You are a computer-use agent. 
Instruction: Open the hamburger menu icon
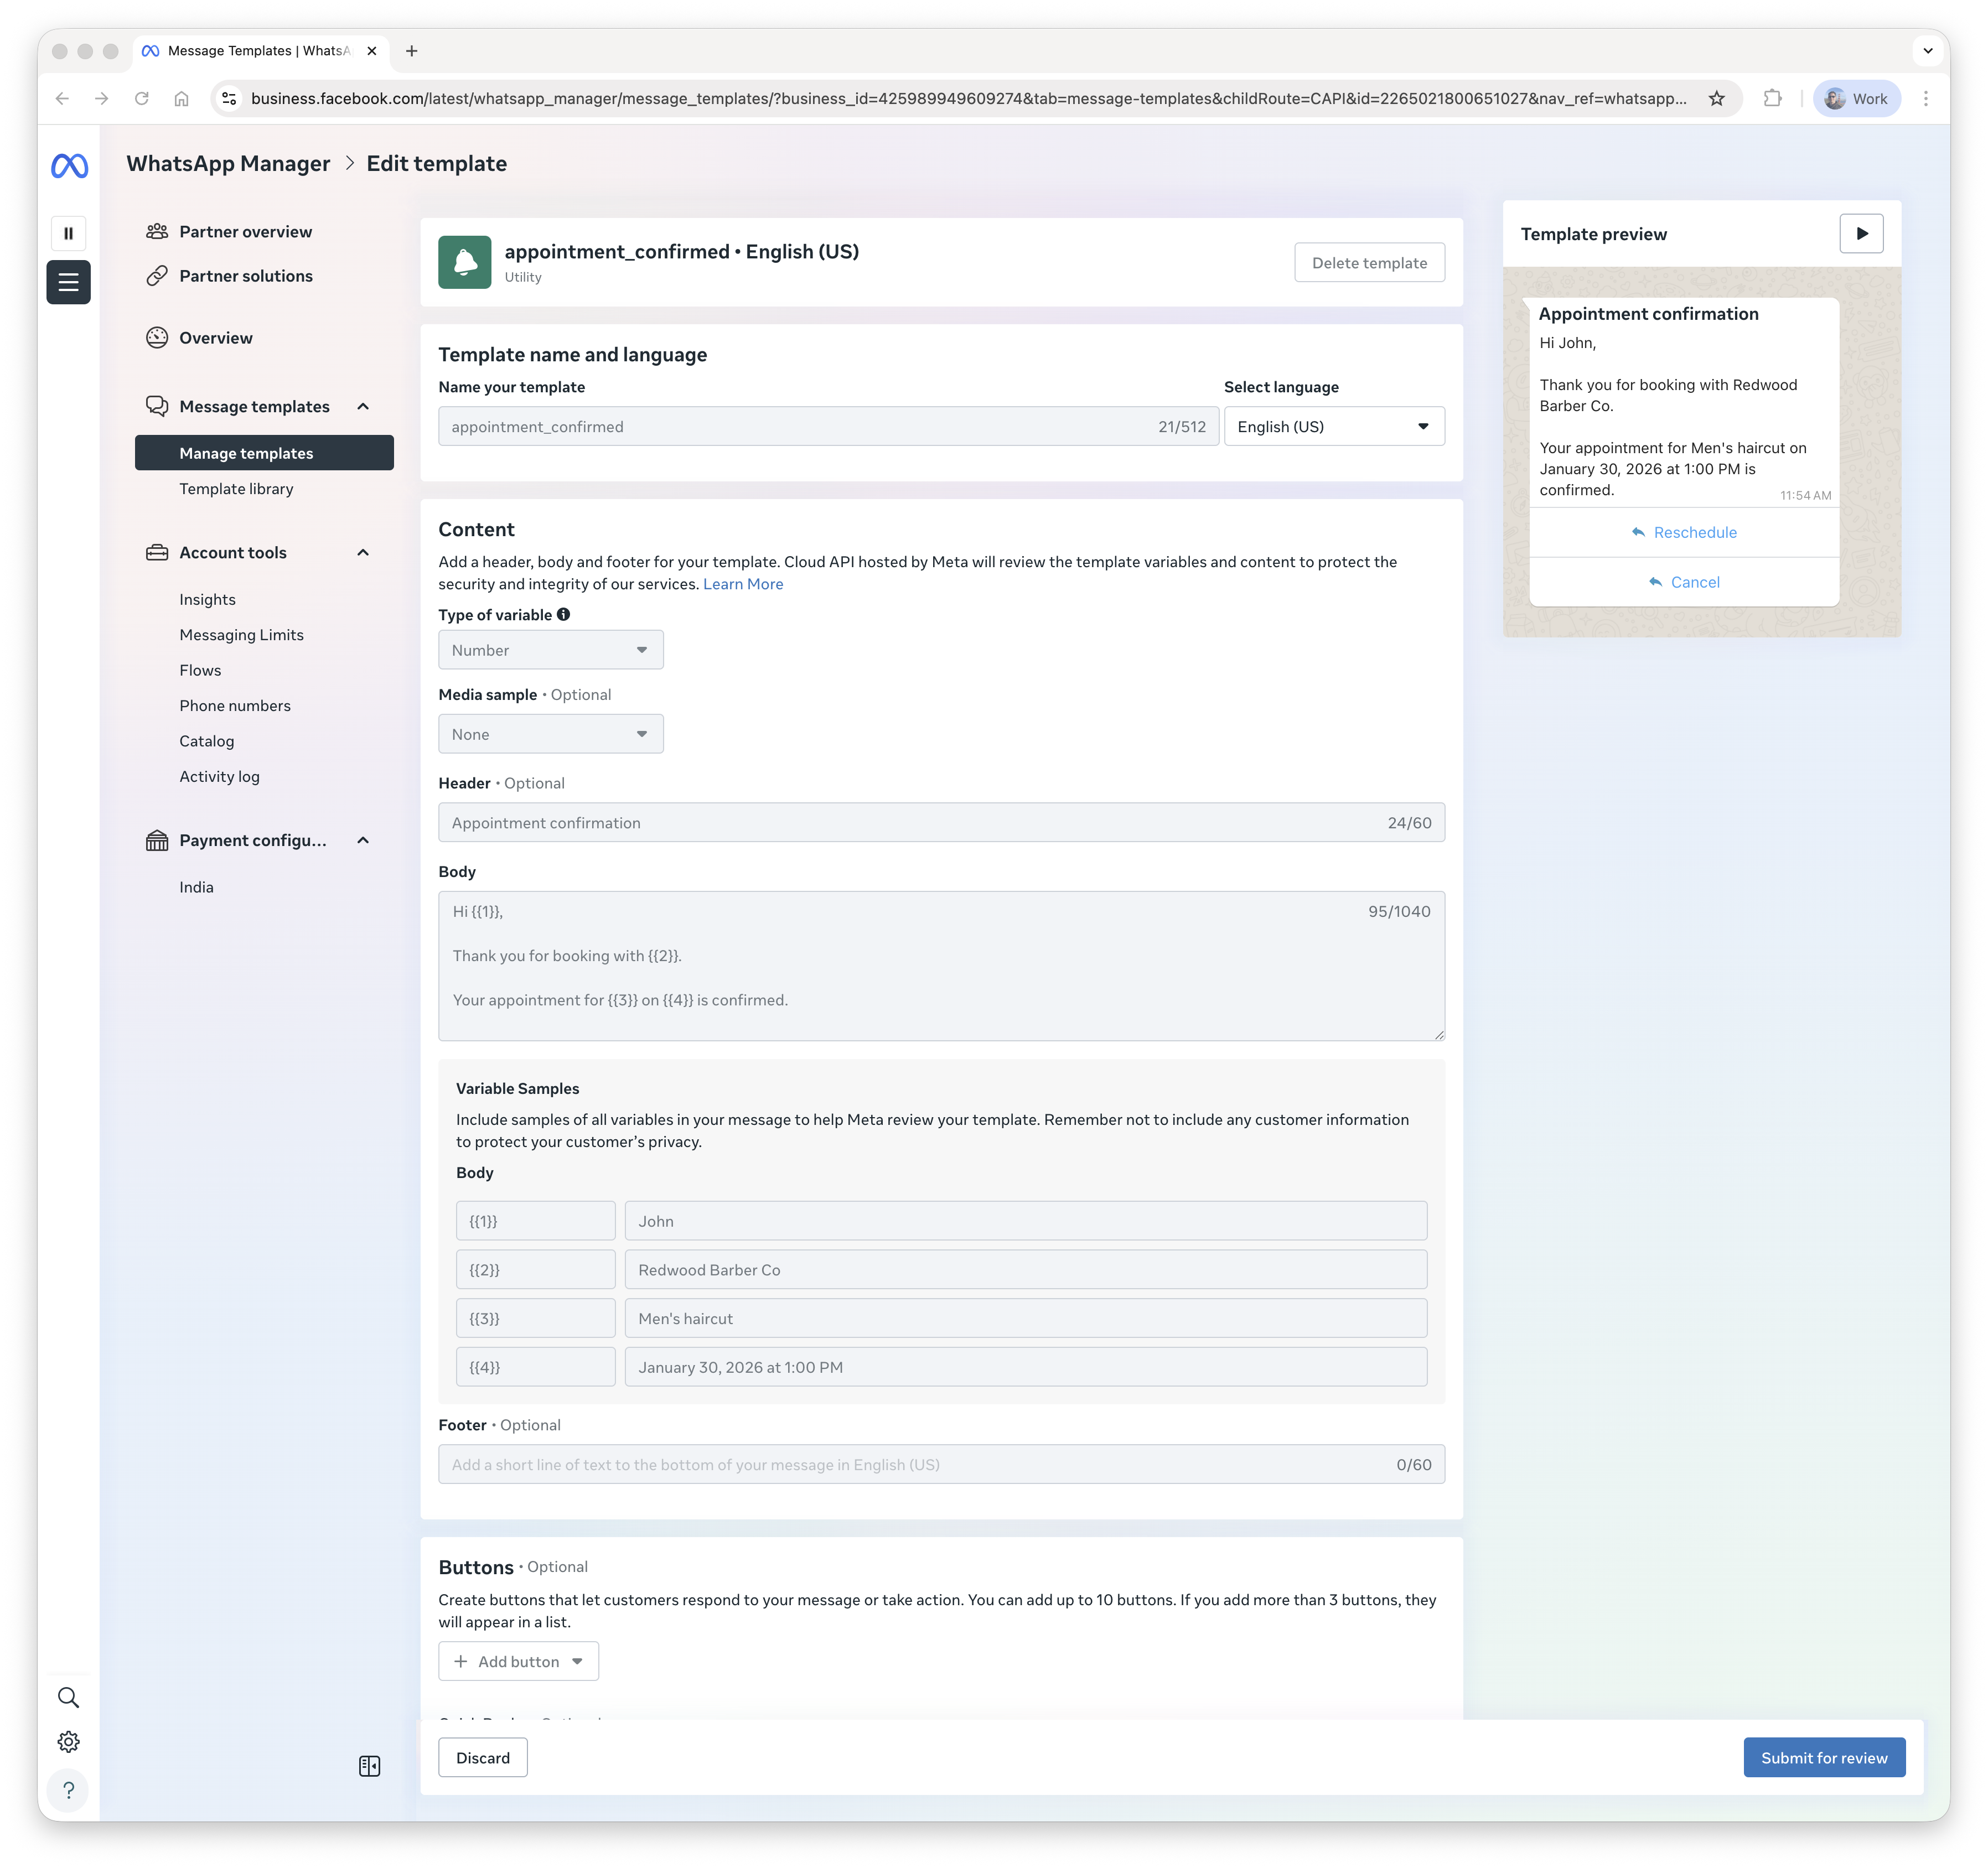point(68,282)
